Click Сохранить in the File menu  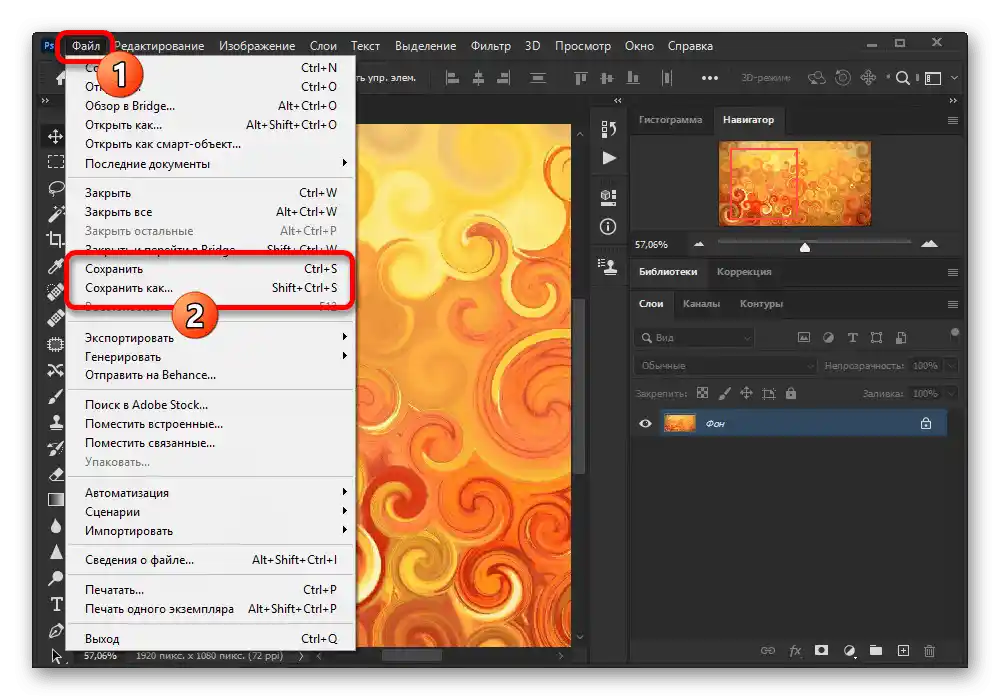(210, 269)
